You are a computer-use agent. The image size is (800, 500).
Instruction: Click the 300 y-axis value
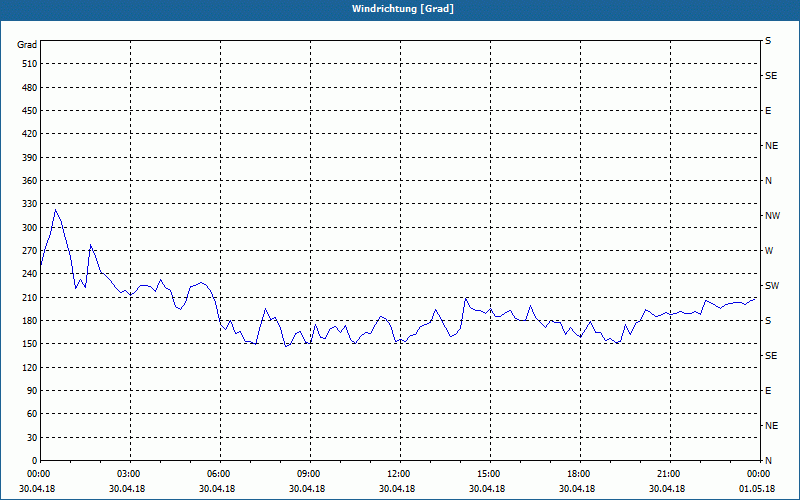point(30,228)
